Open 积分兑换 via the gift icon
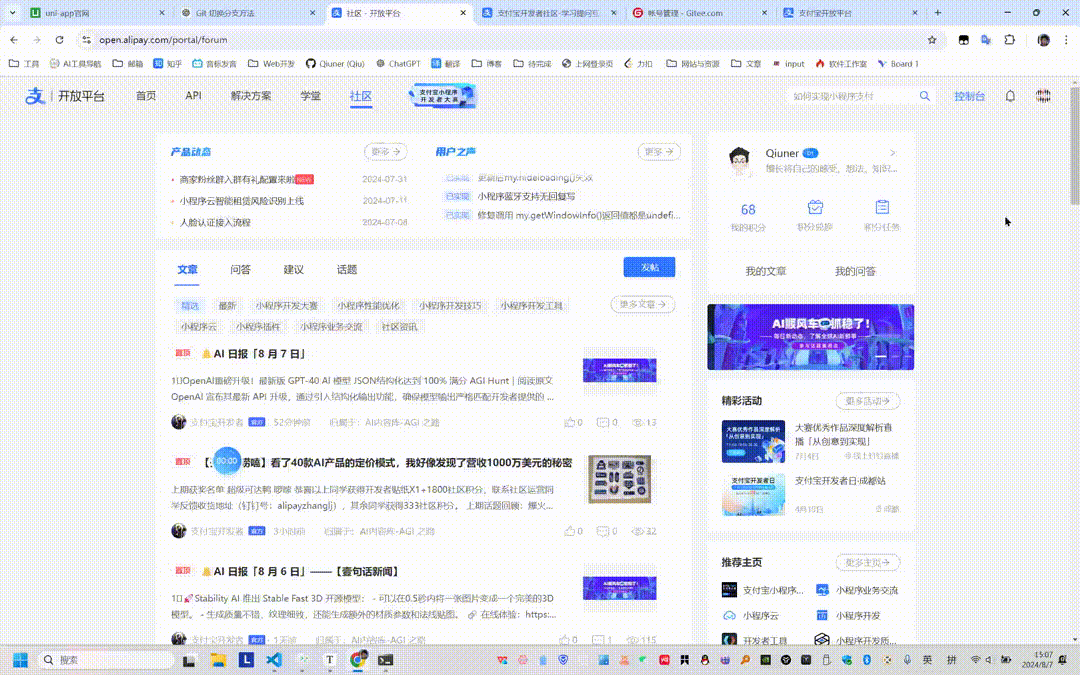Screen dimensions: 1080x675 [814, 205]
